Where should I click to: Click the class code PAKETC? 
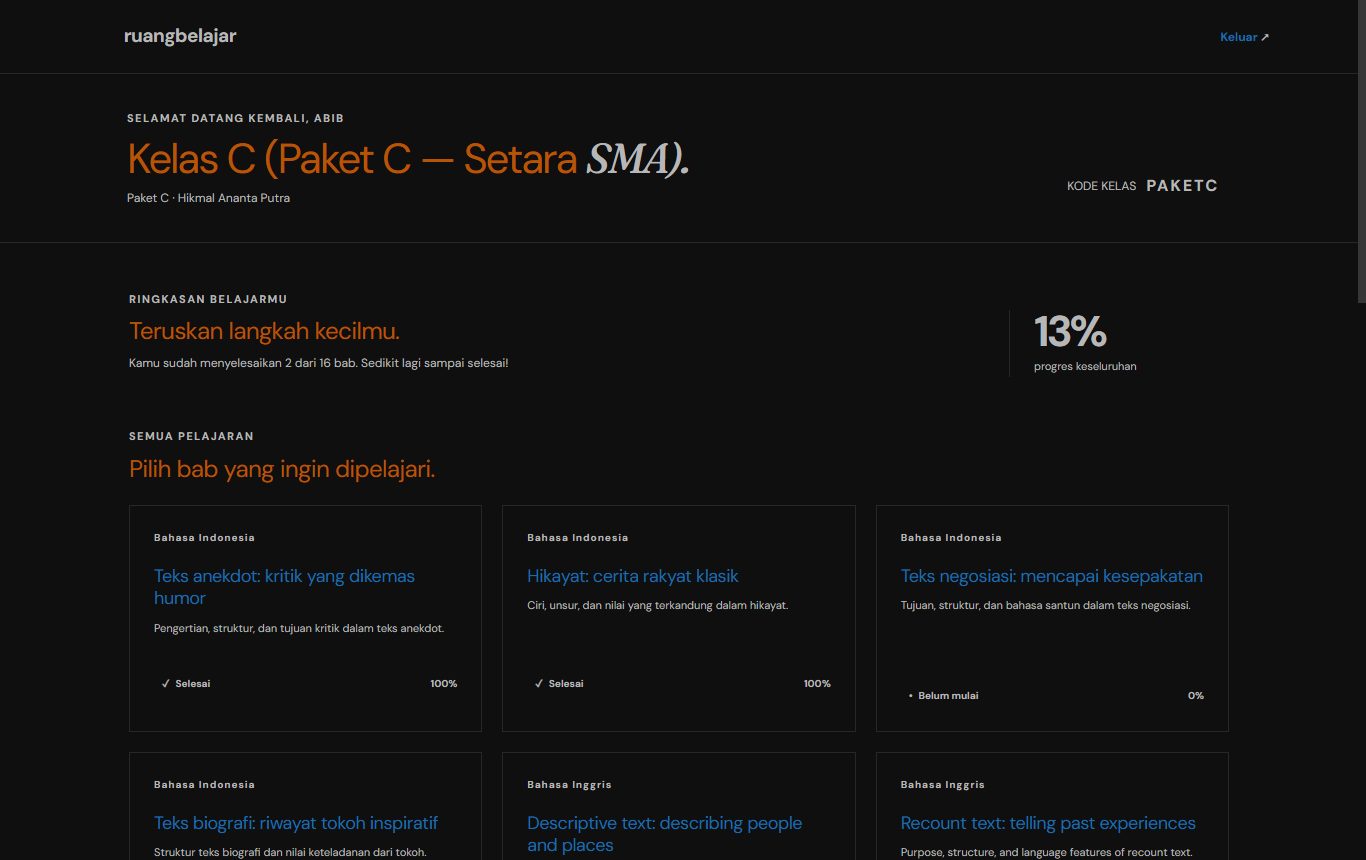[x=1182, y=185]
